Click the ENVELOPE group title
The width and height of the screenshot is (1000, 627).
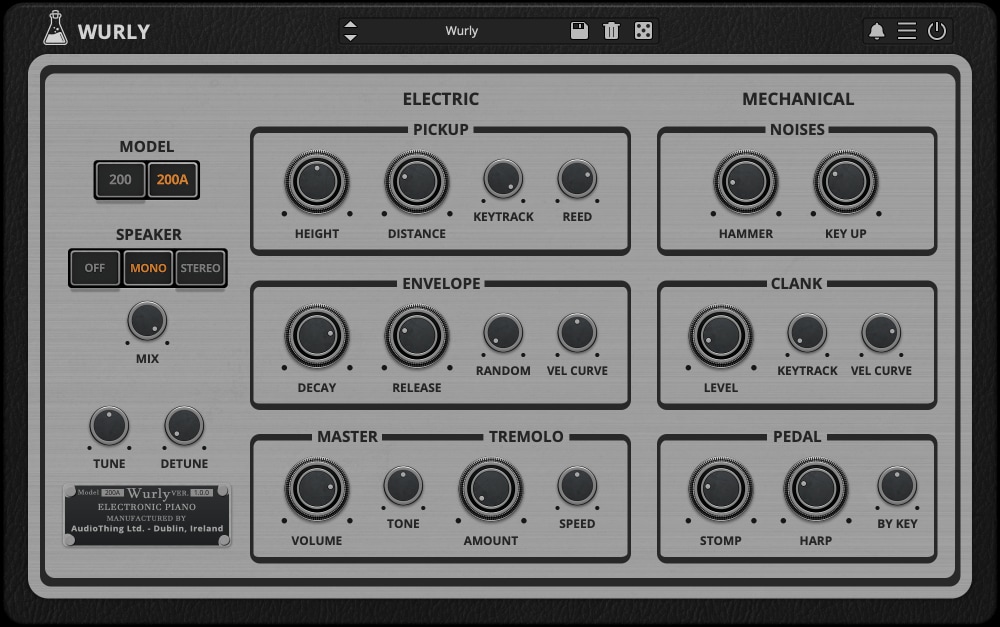(441, 283)
